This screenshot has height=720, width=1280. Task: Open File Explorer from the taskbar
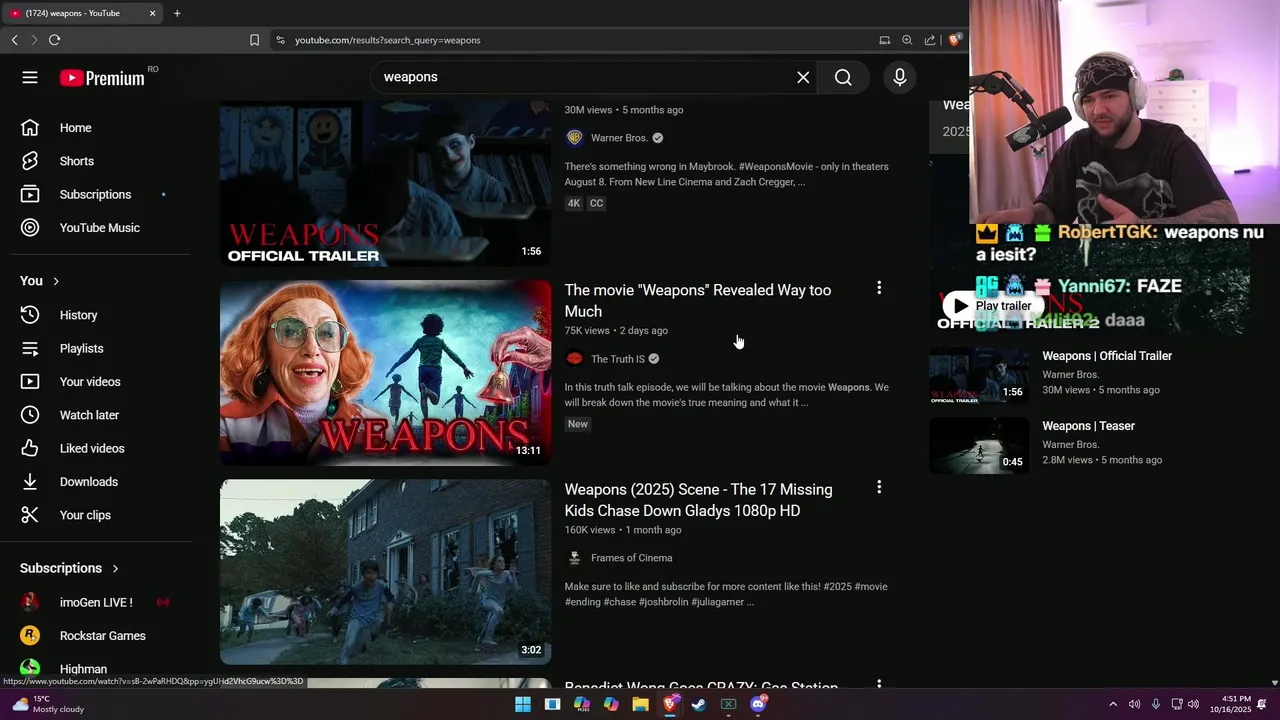point(640,704)
